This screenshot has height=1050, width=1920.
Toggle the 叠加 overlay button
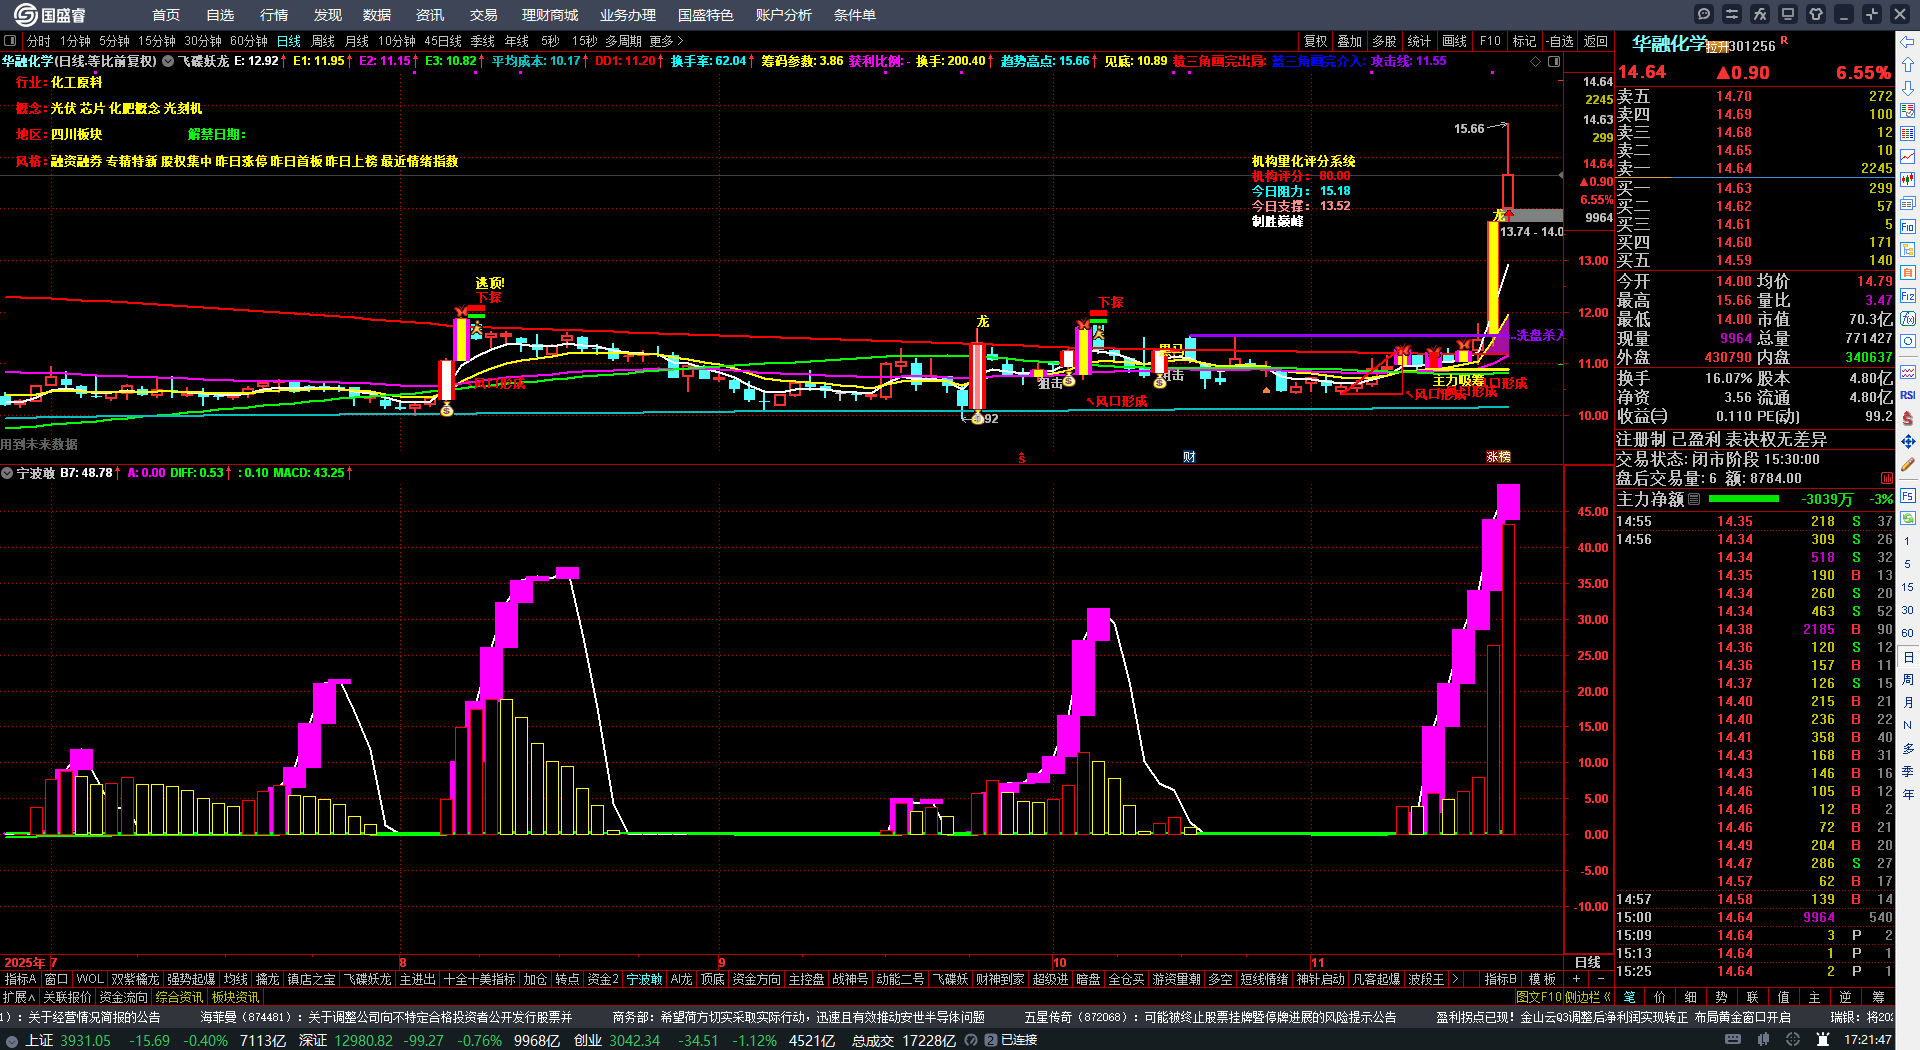pos(1350,41)
